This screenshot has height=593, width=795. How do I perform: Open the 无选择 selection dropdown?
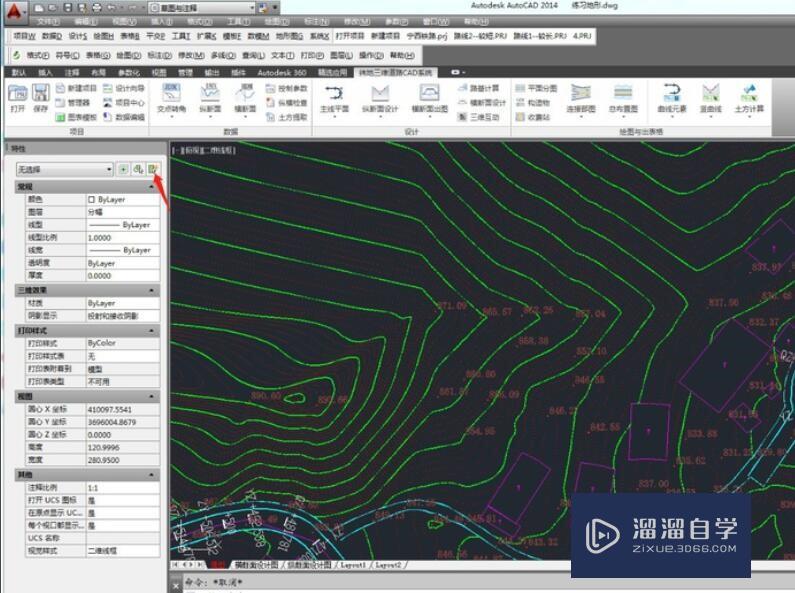tap(64, 169)
